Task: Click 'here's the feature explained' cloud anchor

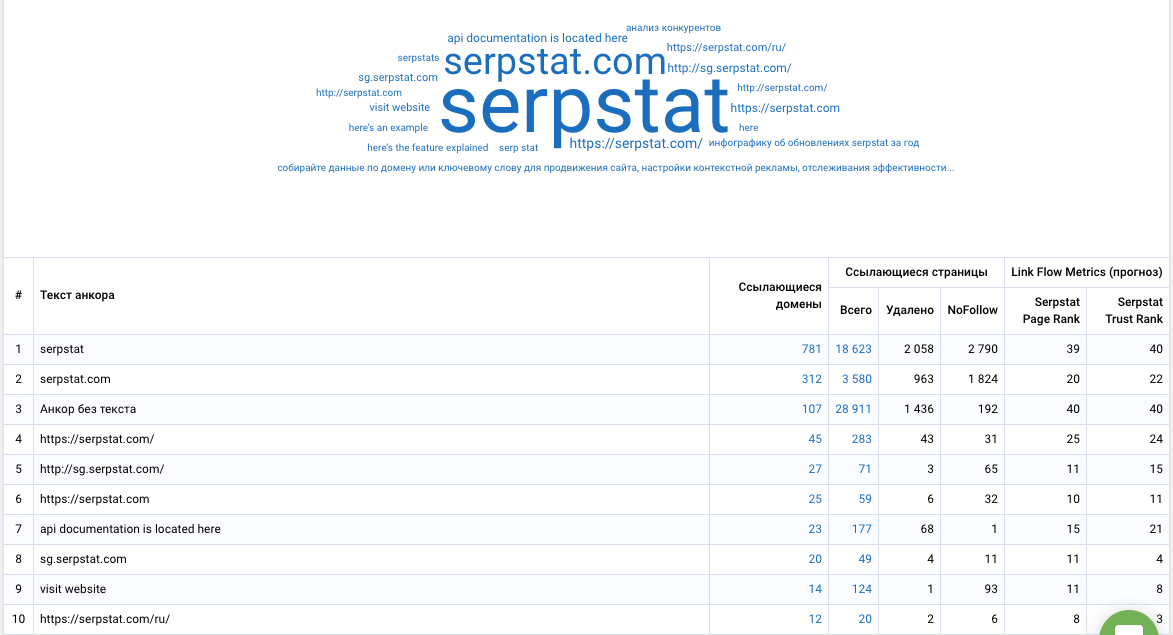Action: 428,147
